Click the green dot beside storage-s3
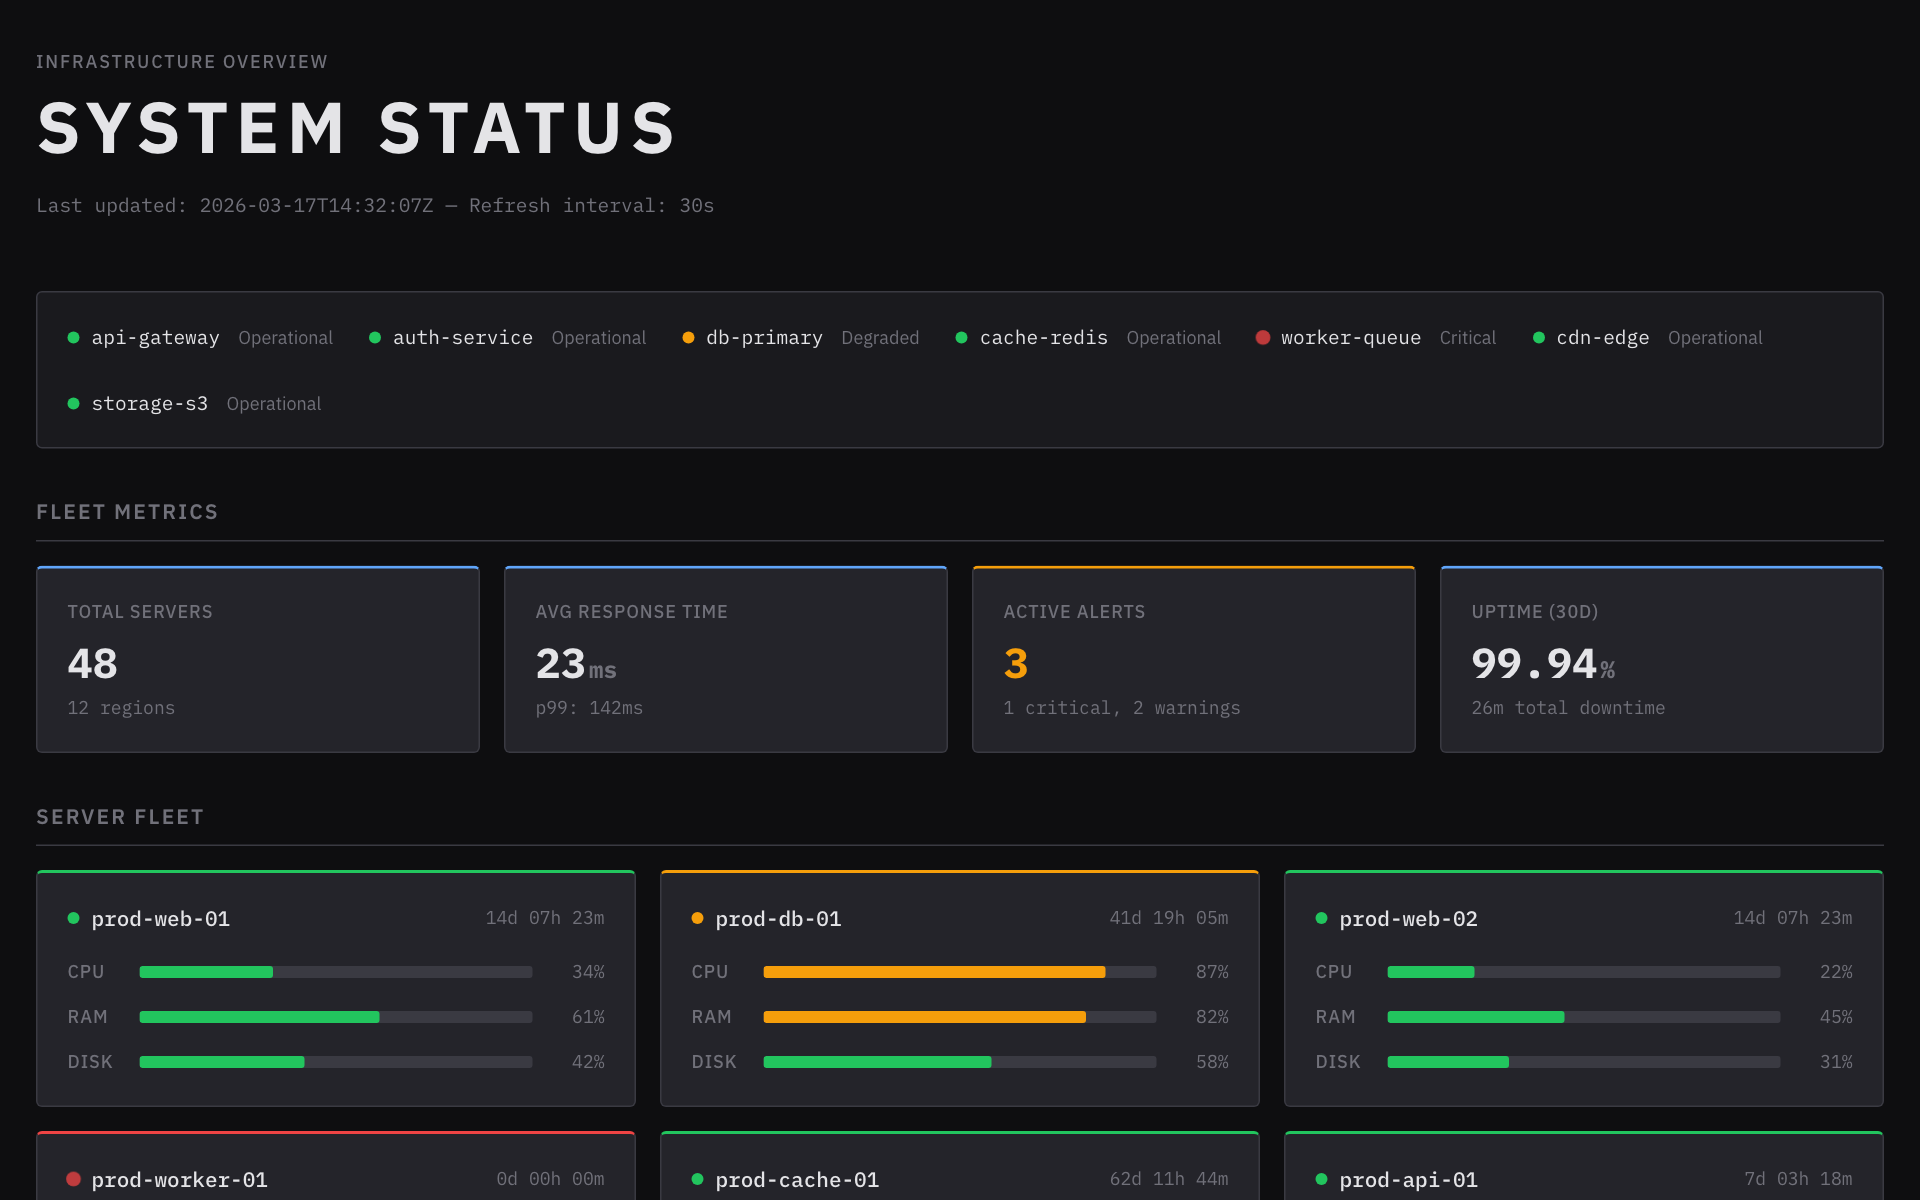1920x1200 pixels. (x=73, y=404)
